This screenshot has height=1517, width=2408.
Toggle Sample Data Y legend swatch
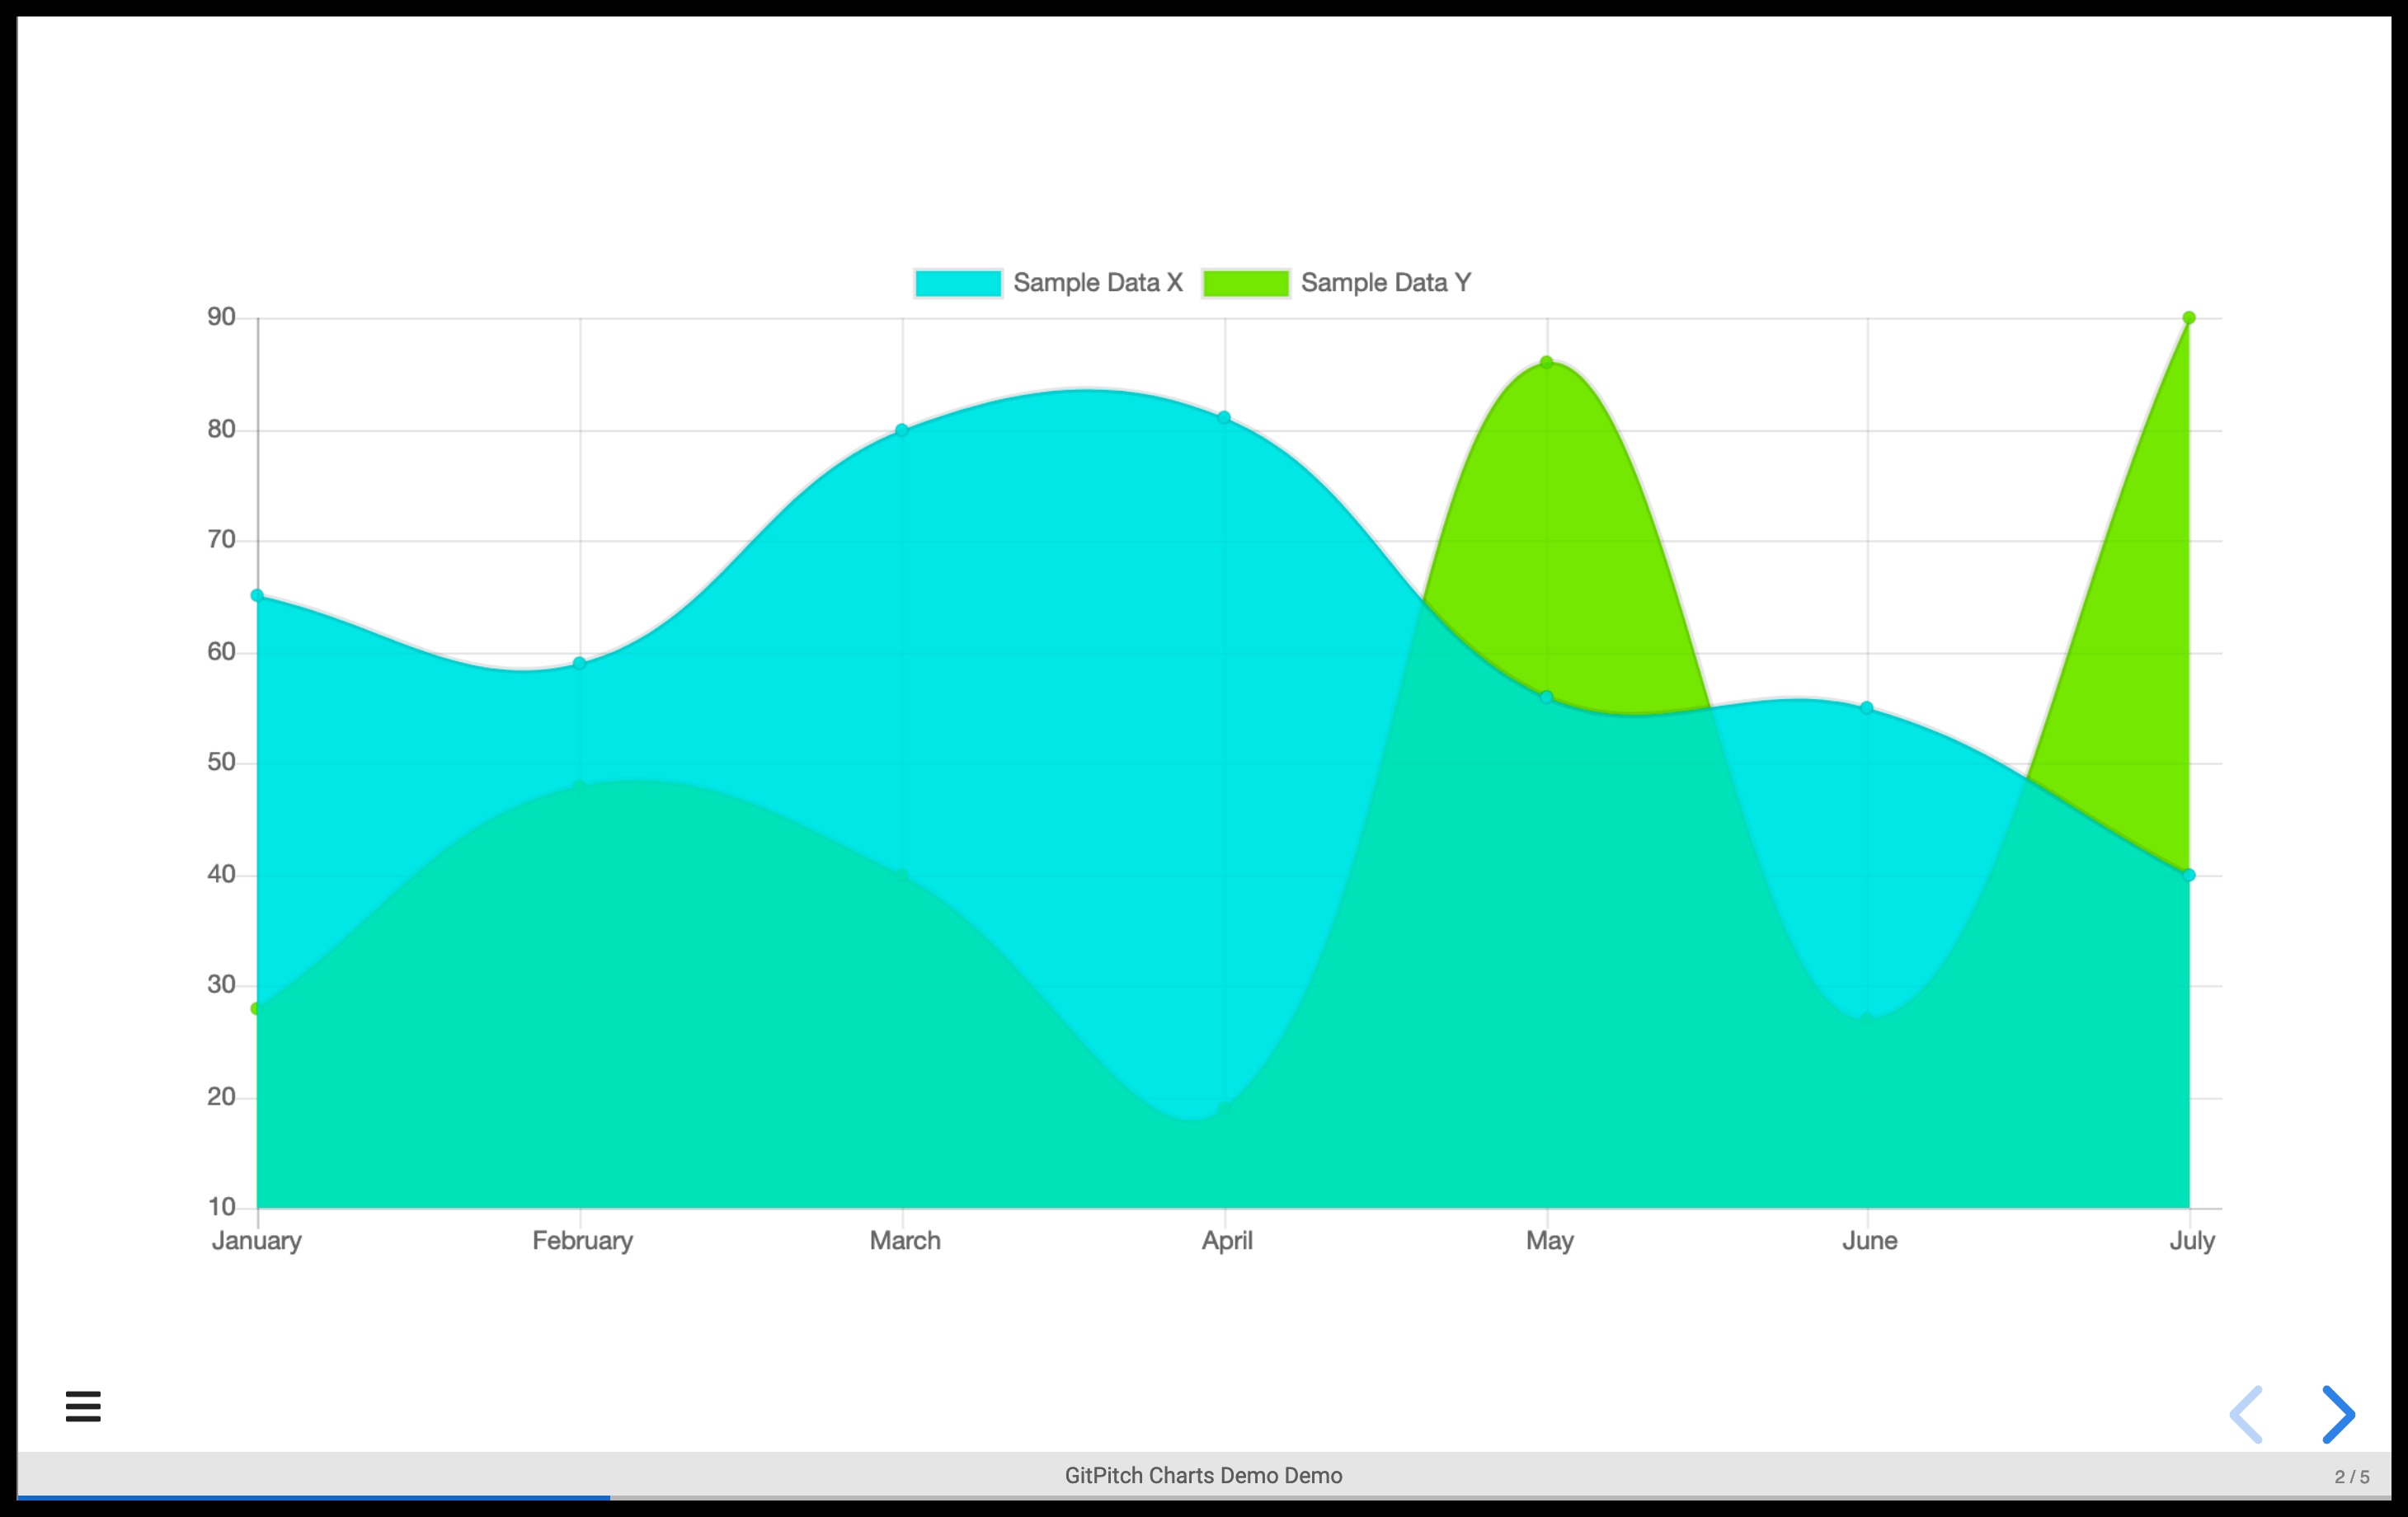pyautogui.click(x=1245, y=283)
